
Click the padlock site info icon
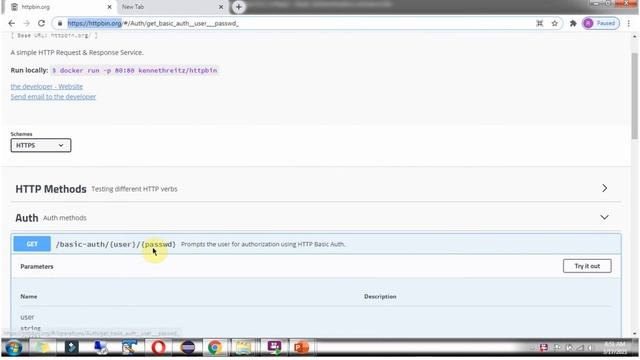[60, 23]
